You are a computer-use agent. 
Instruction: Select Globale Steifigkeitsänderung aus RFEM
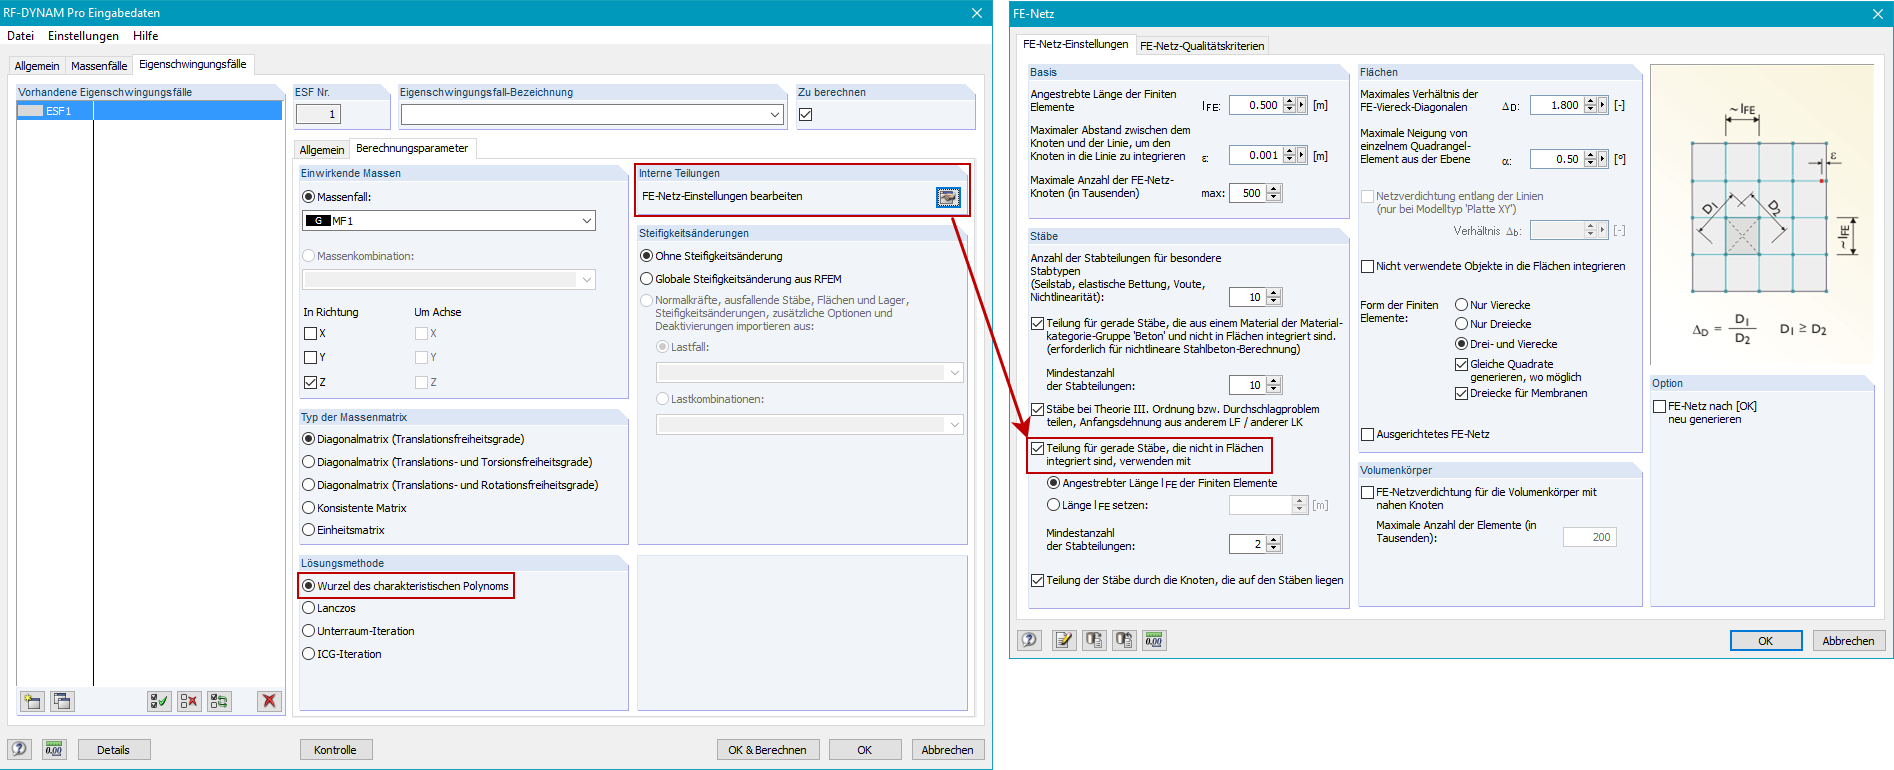(647, 279)
